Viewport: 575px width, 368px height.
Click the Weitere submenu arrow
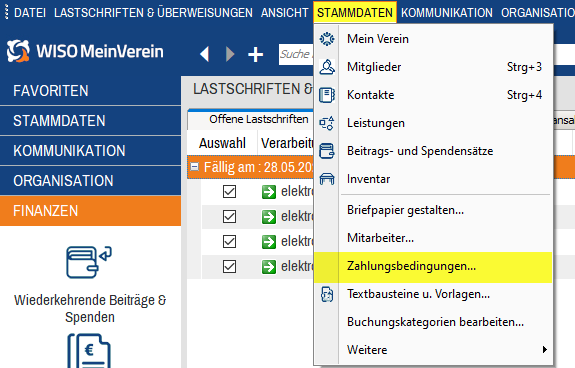tap(545, 350)
